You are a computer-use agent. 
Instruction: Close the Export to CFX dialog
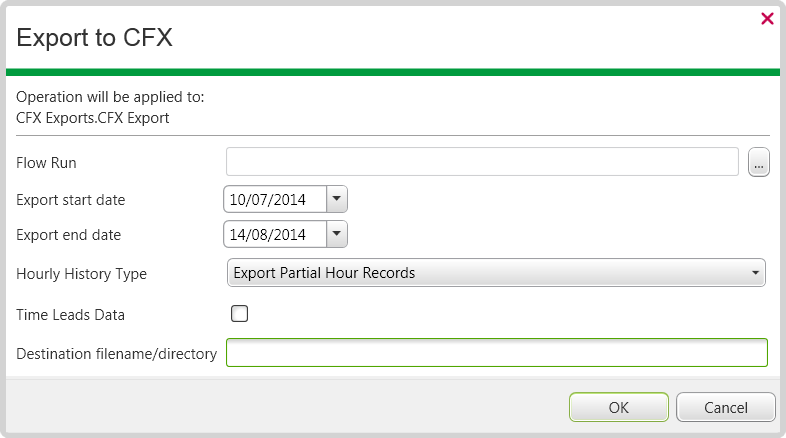point(767,18)
